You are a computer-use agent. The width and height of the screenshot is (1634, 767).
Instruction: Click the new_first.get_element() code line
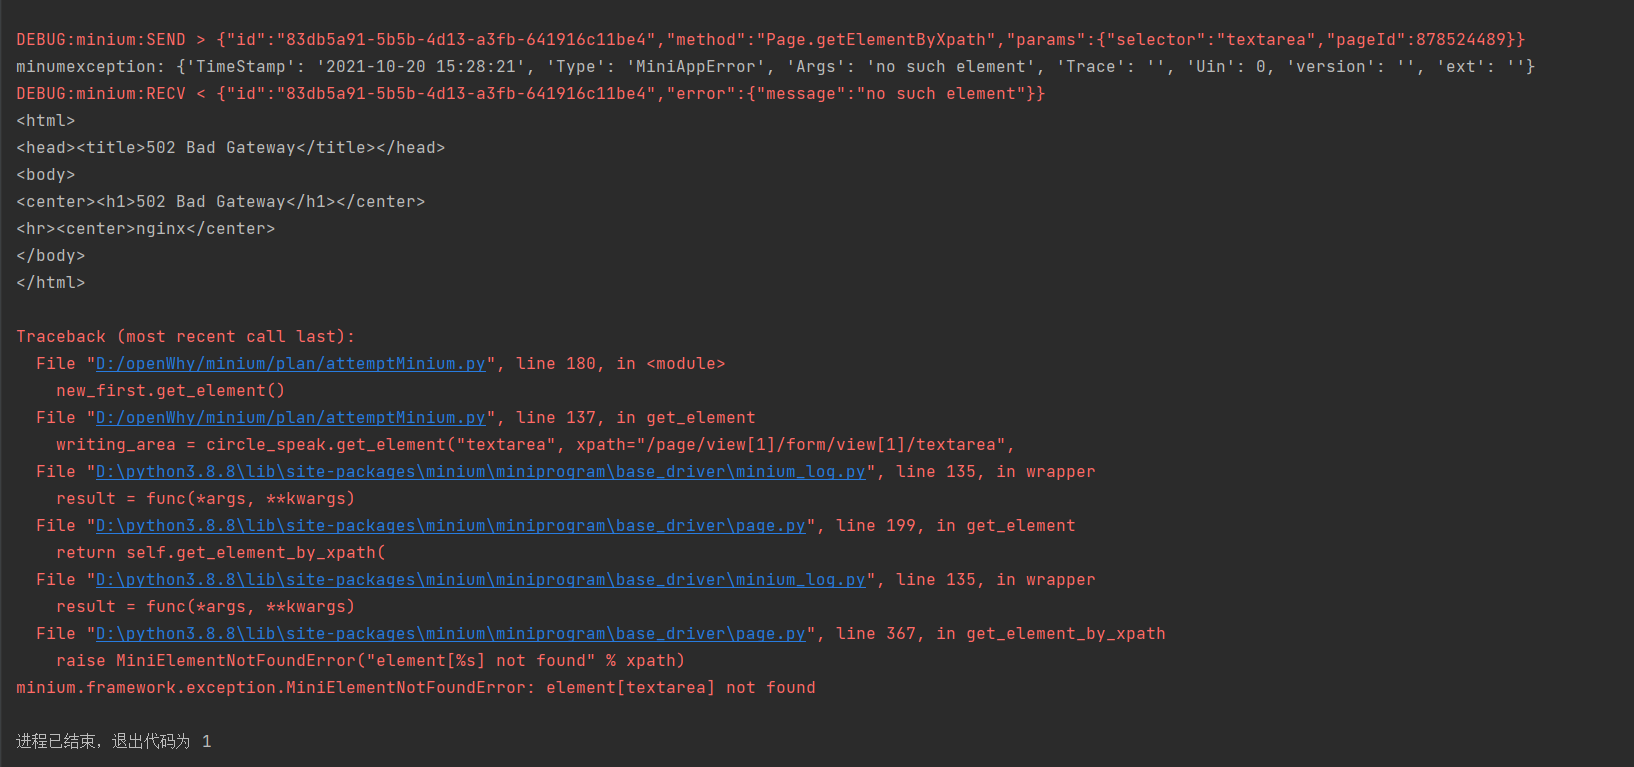[170, 391]
